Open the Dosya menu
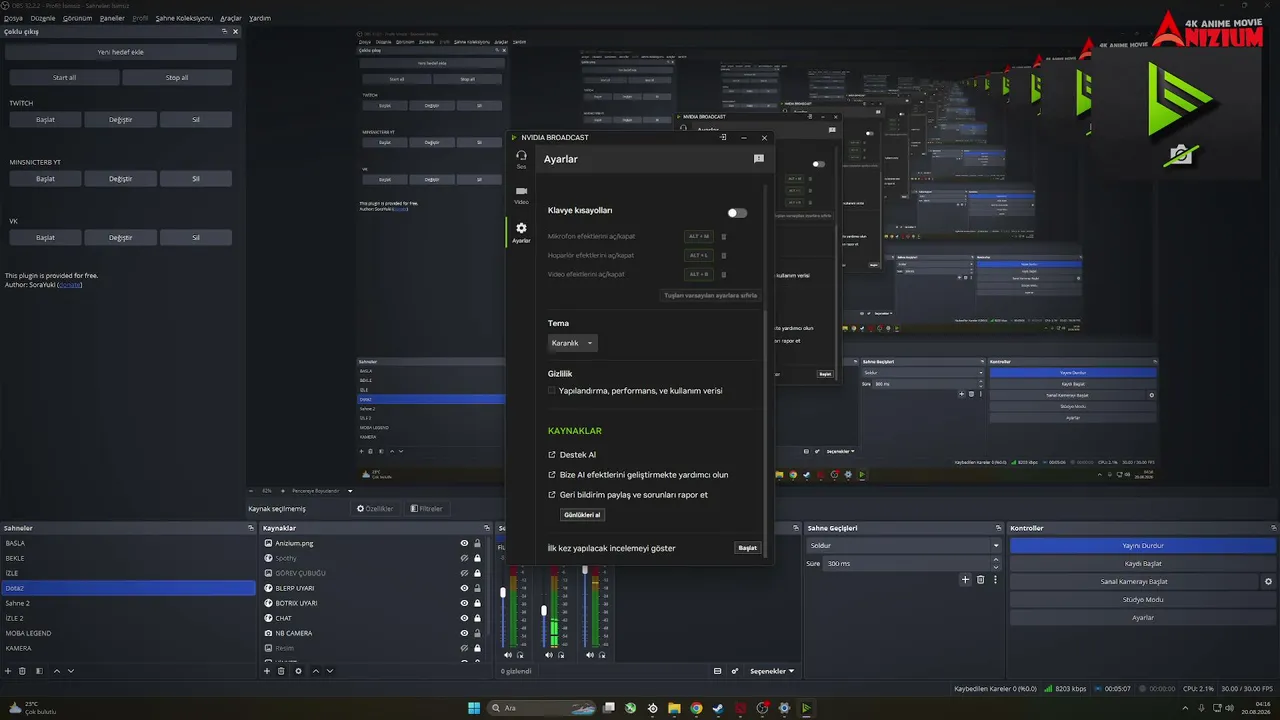Viewport: 1280px width, 720px height. (x=13, y=18)
